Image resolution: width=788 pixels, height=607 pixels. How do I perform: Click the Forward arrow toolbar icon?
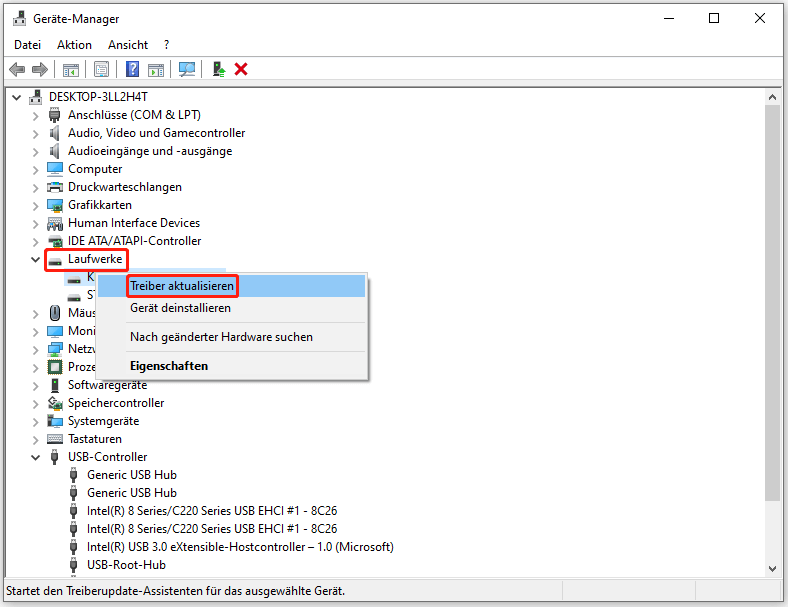(x=40, y=69)
